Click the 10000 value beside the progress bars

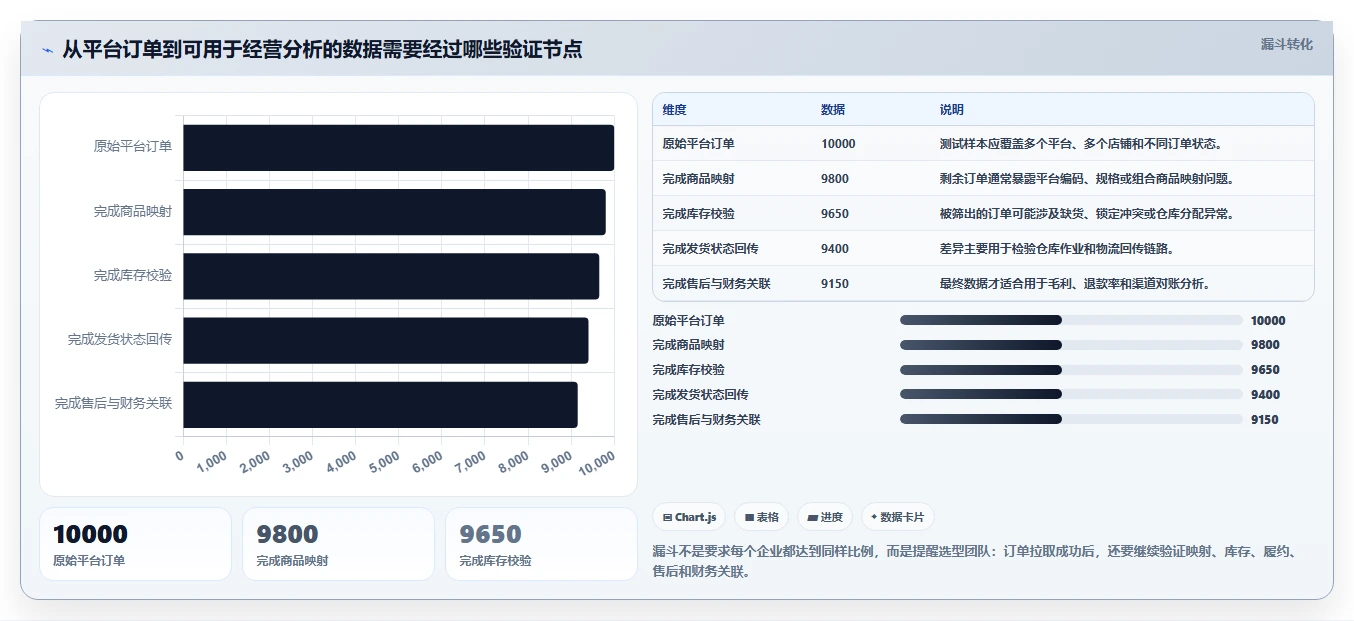(x=1268, y=321)
